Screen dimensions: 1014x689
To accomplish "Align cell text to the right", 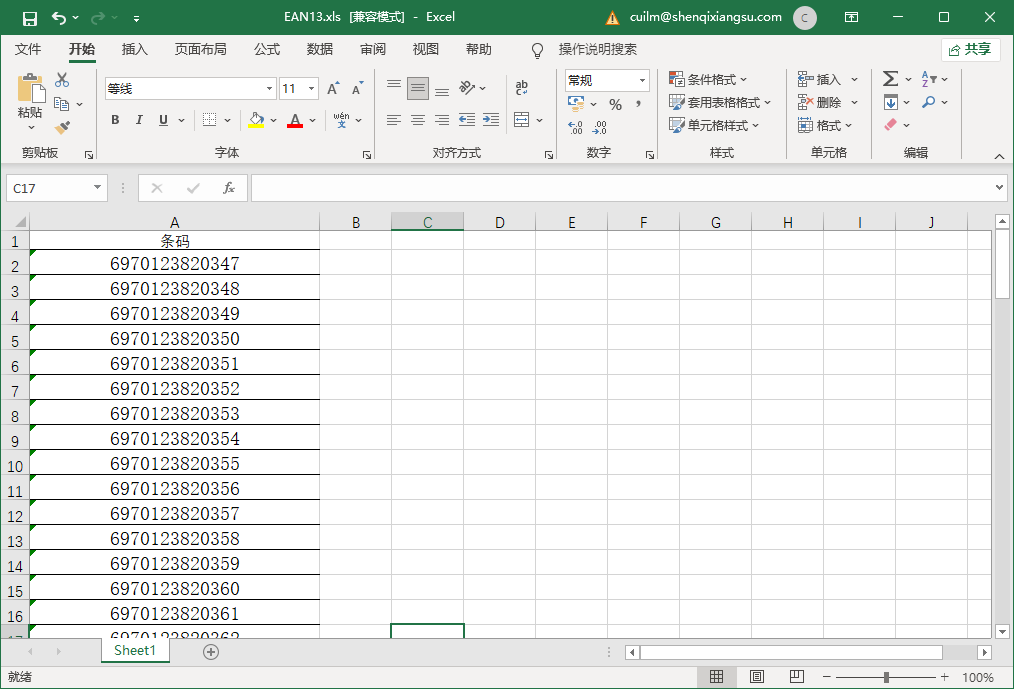I will point(442,120).
